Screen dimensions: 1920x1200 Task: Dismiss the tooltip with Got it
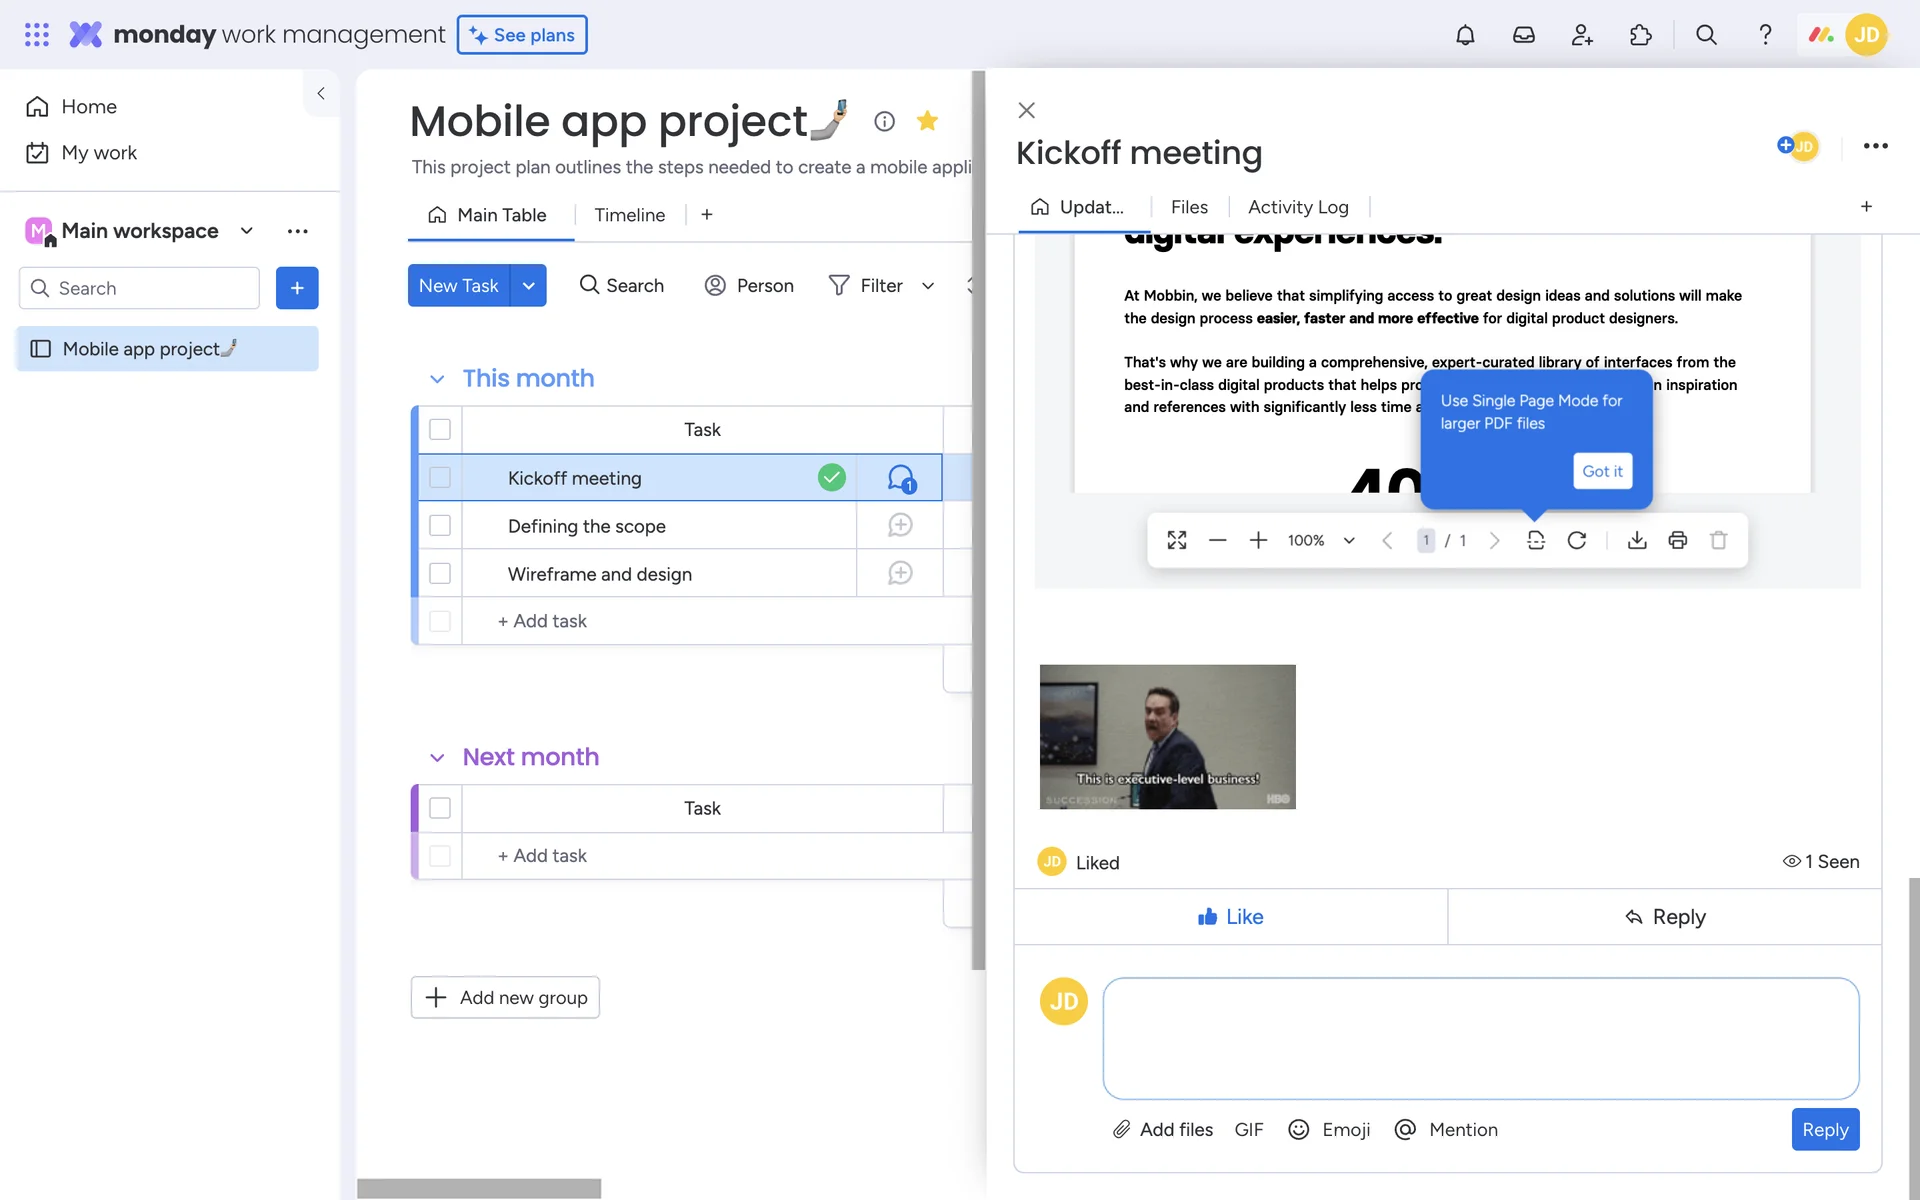click(x=1602, y=471)
